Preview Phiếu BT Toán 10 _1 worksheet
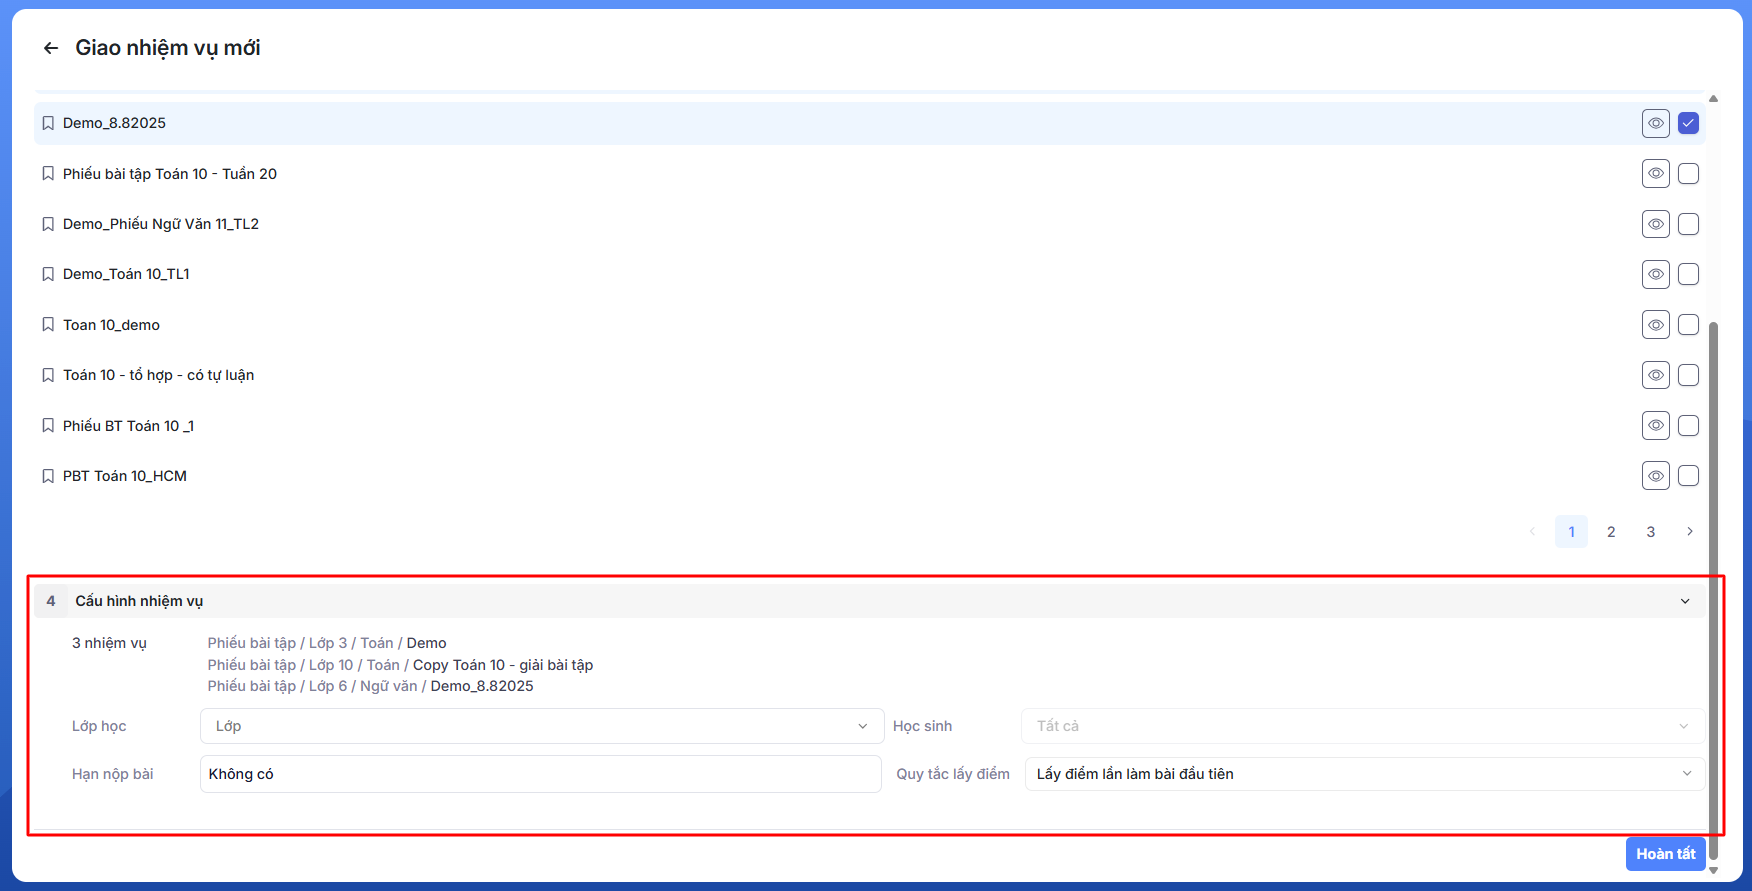 point(1655,426)
